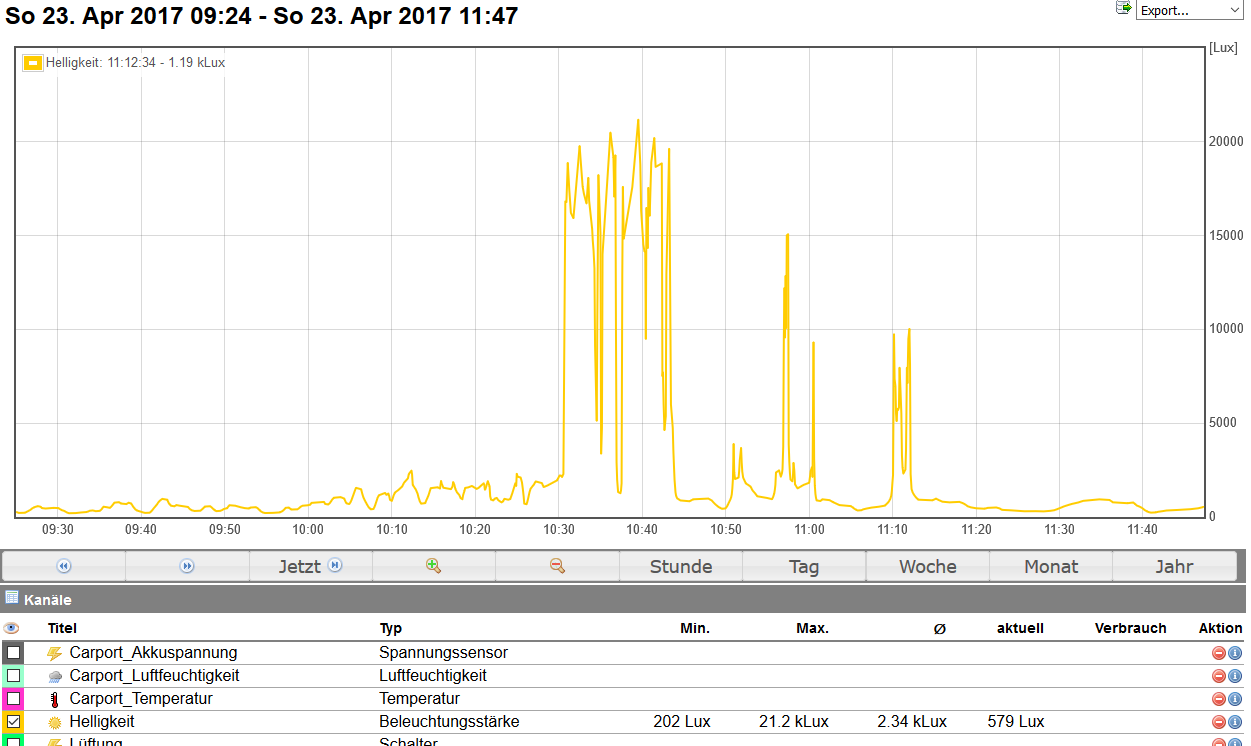This screenshot has height=746, width=1251.
Task: Click the yellow Helligkeit legend swatch in the chart
Action: point(33,63)
